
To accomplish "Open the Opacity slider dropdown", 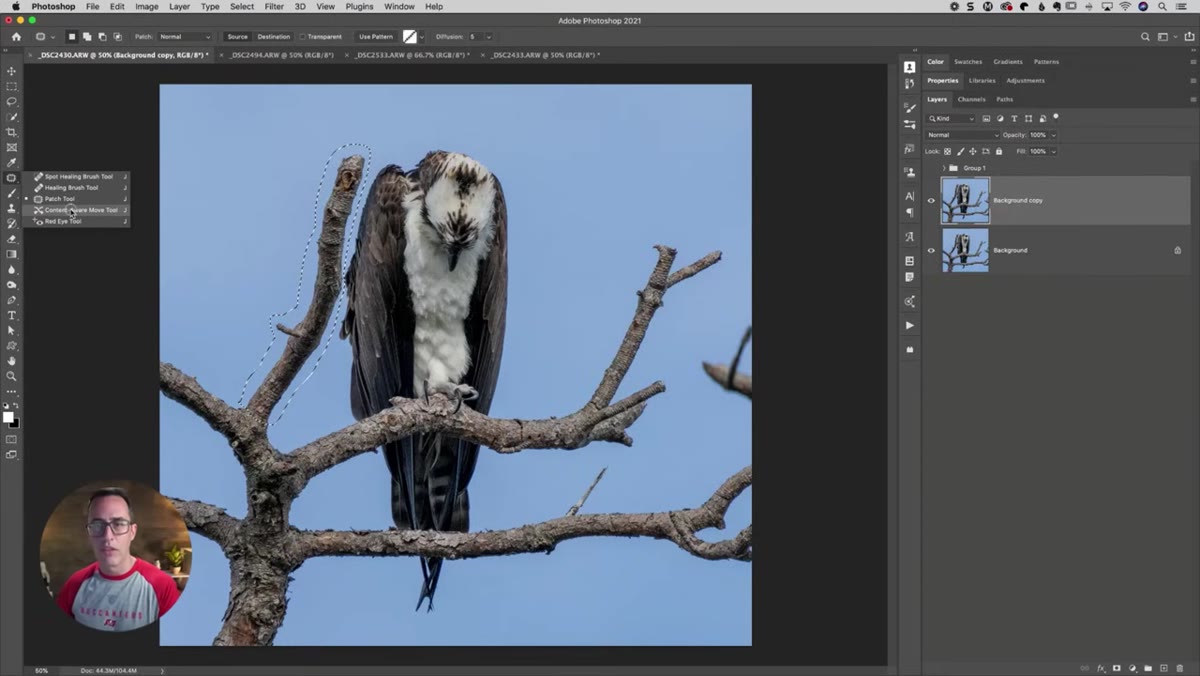I will [1053, 135].
